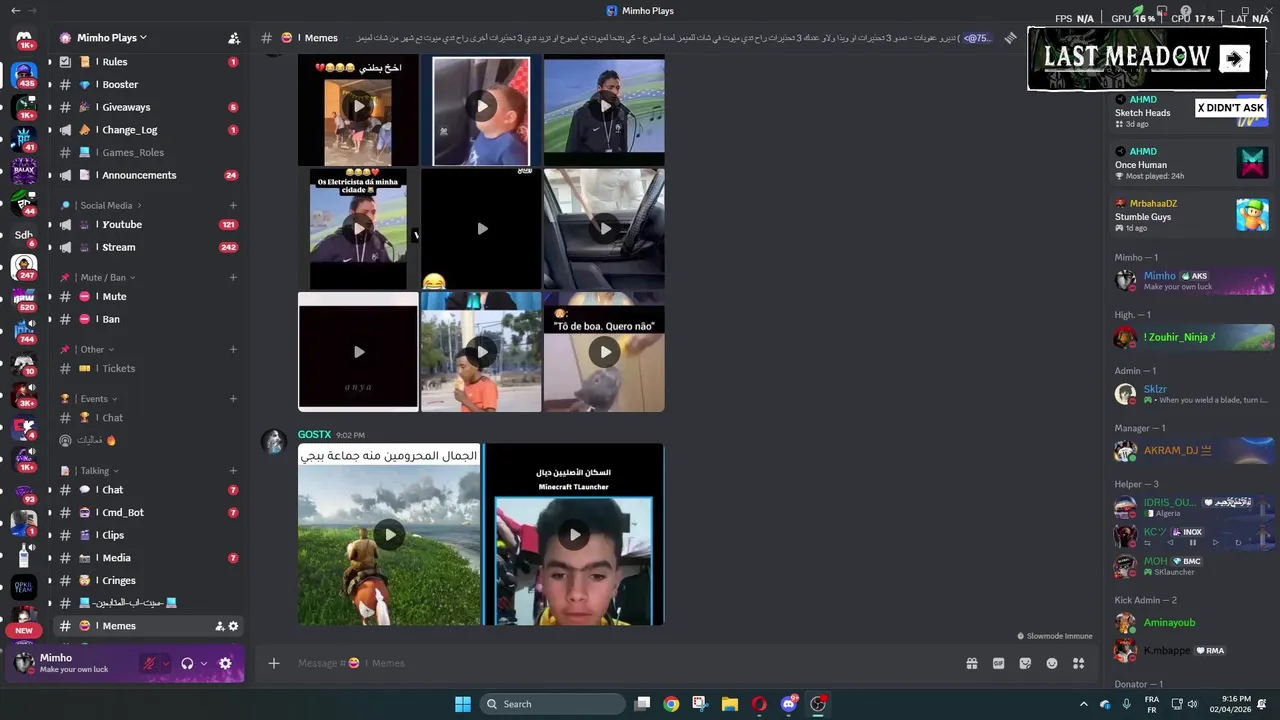Open the BALAX server icon
The image size is (1280, 720).
point(24,170)
